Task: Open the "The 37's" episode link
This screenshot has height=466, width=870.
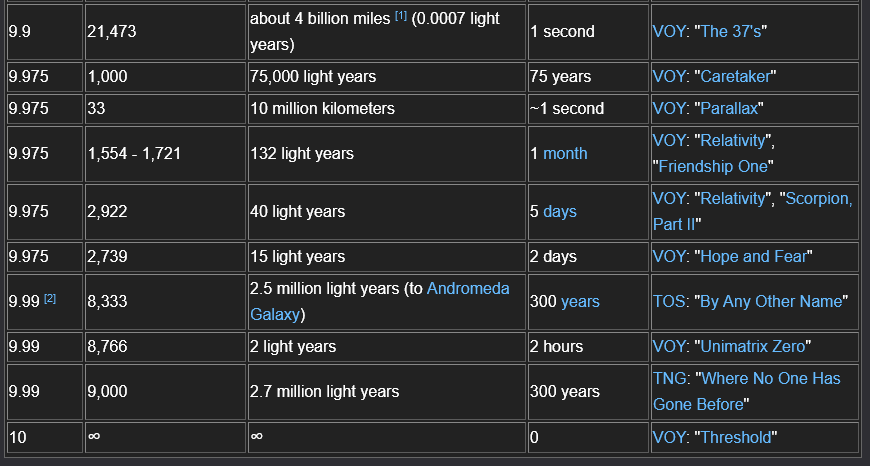Action: pyautogui.click(x=731, y=32)
